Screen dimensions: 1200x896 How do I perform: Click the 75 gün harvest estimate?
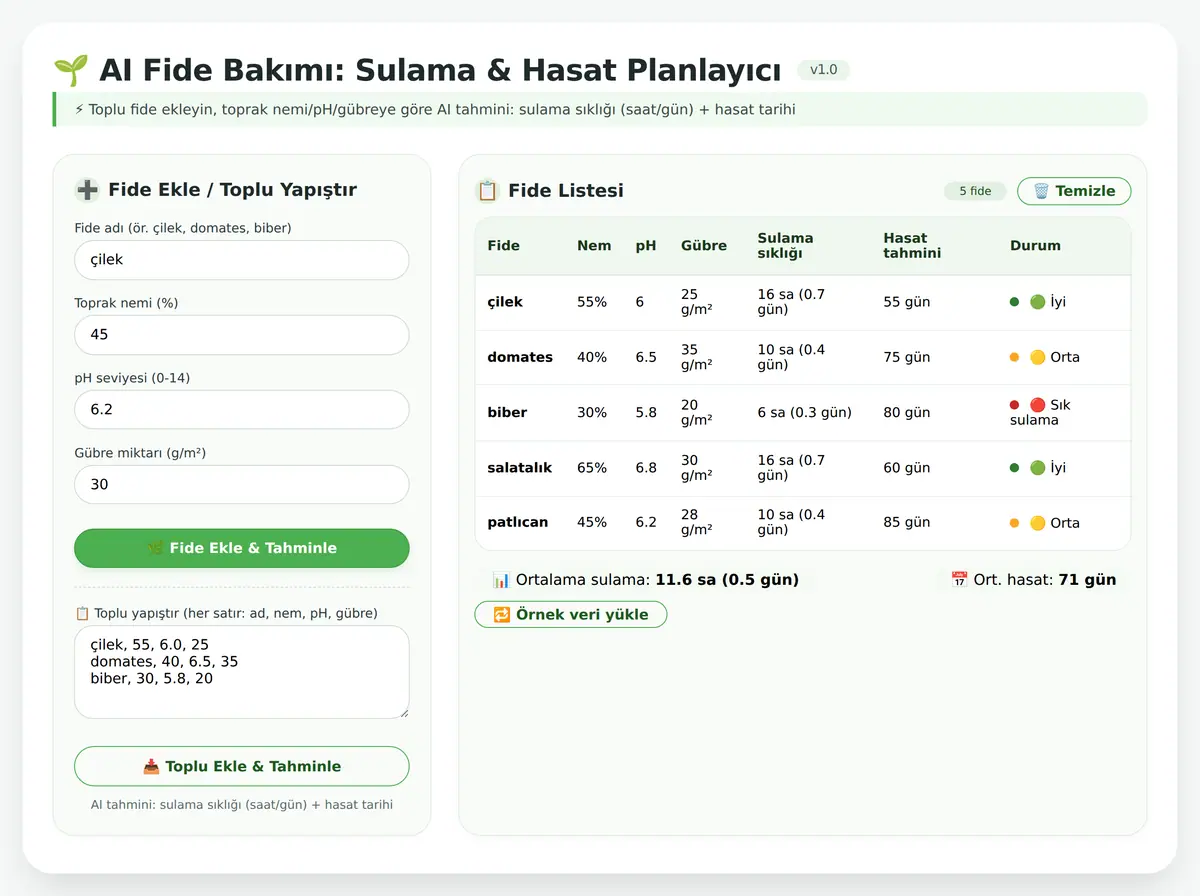click(907, 357)
